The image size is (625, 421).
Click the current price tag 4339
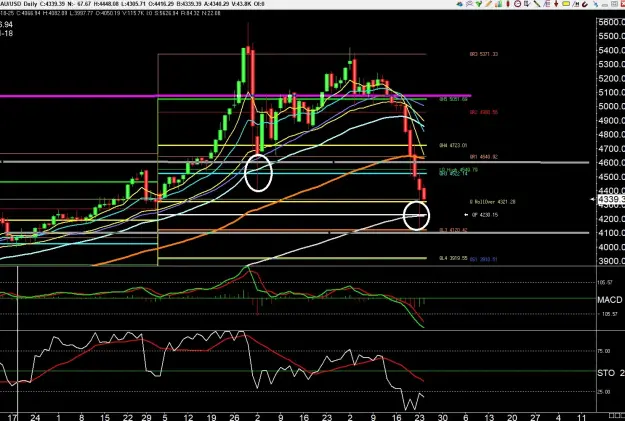(x=611, y=199)
